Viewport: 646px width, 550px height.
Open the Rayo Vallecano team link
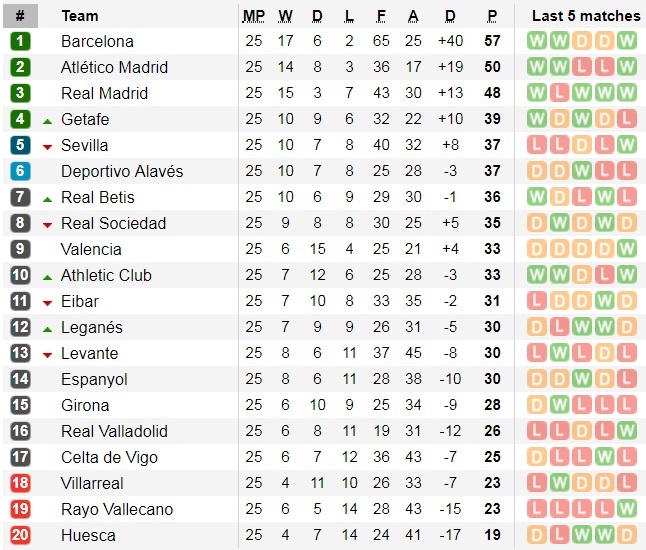point(116,509)
